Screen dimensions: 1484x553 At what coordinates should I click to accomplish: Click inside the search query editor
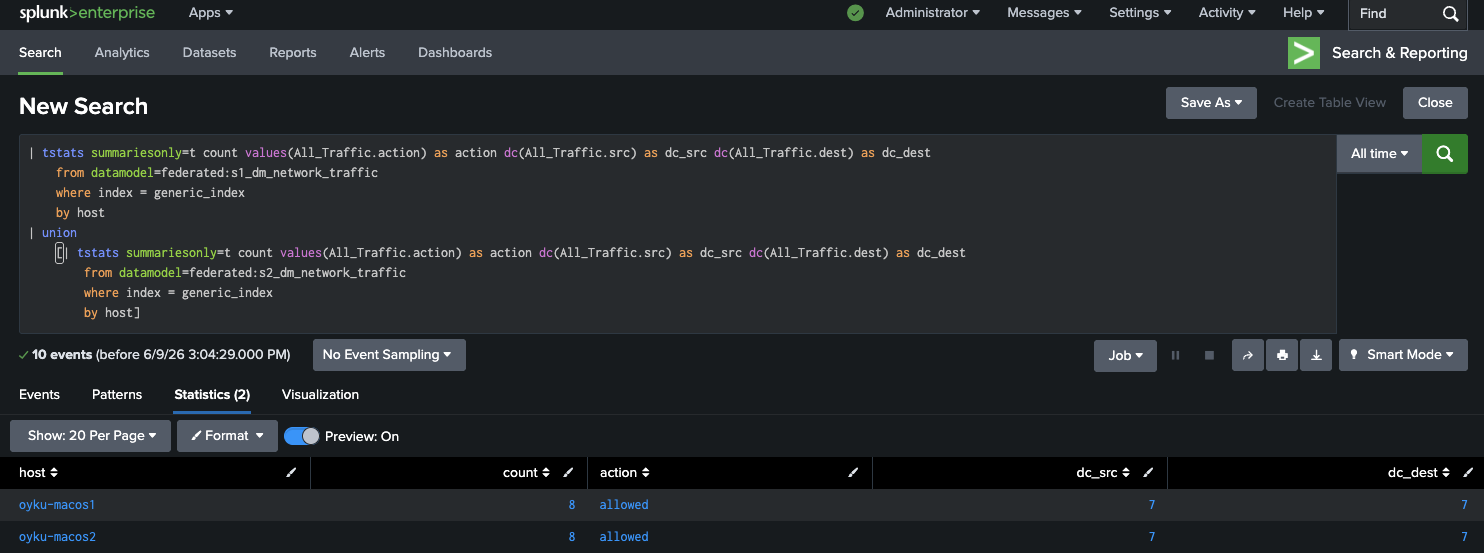[x=678, y=233]
